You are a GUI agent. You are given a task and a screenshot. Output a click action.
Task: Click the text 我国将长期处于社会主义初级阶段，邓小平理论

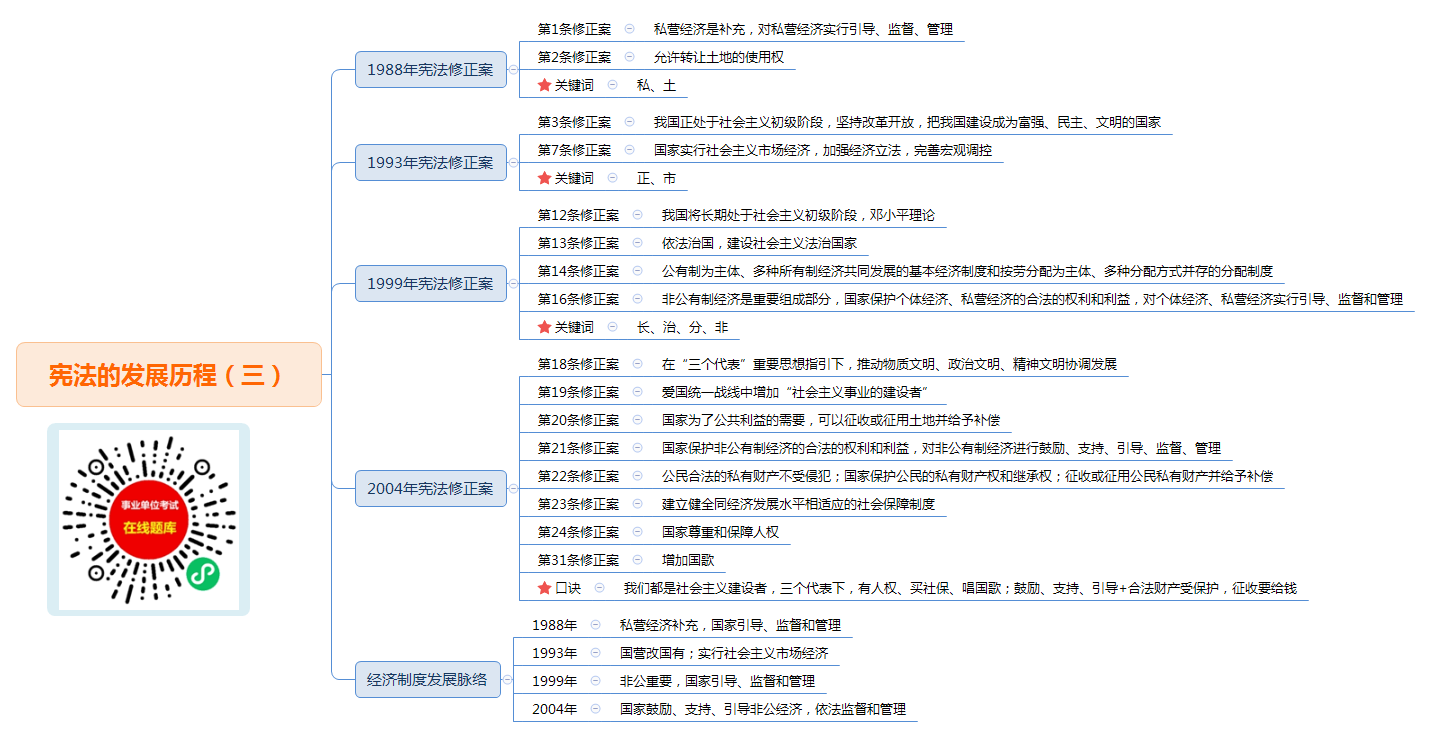(x=797, y=215)
